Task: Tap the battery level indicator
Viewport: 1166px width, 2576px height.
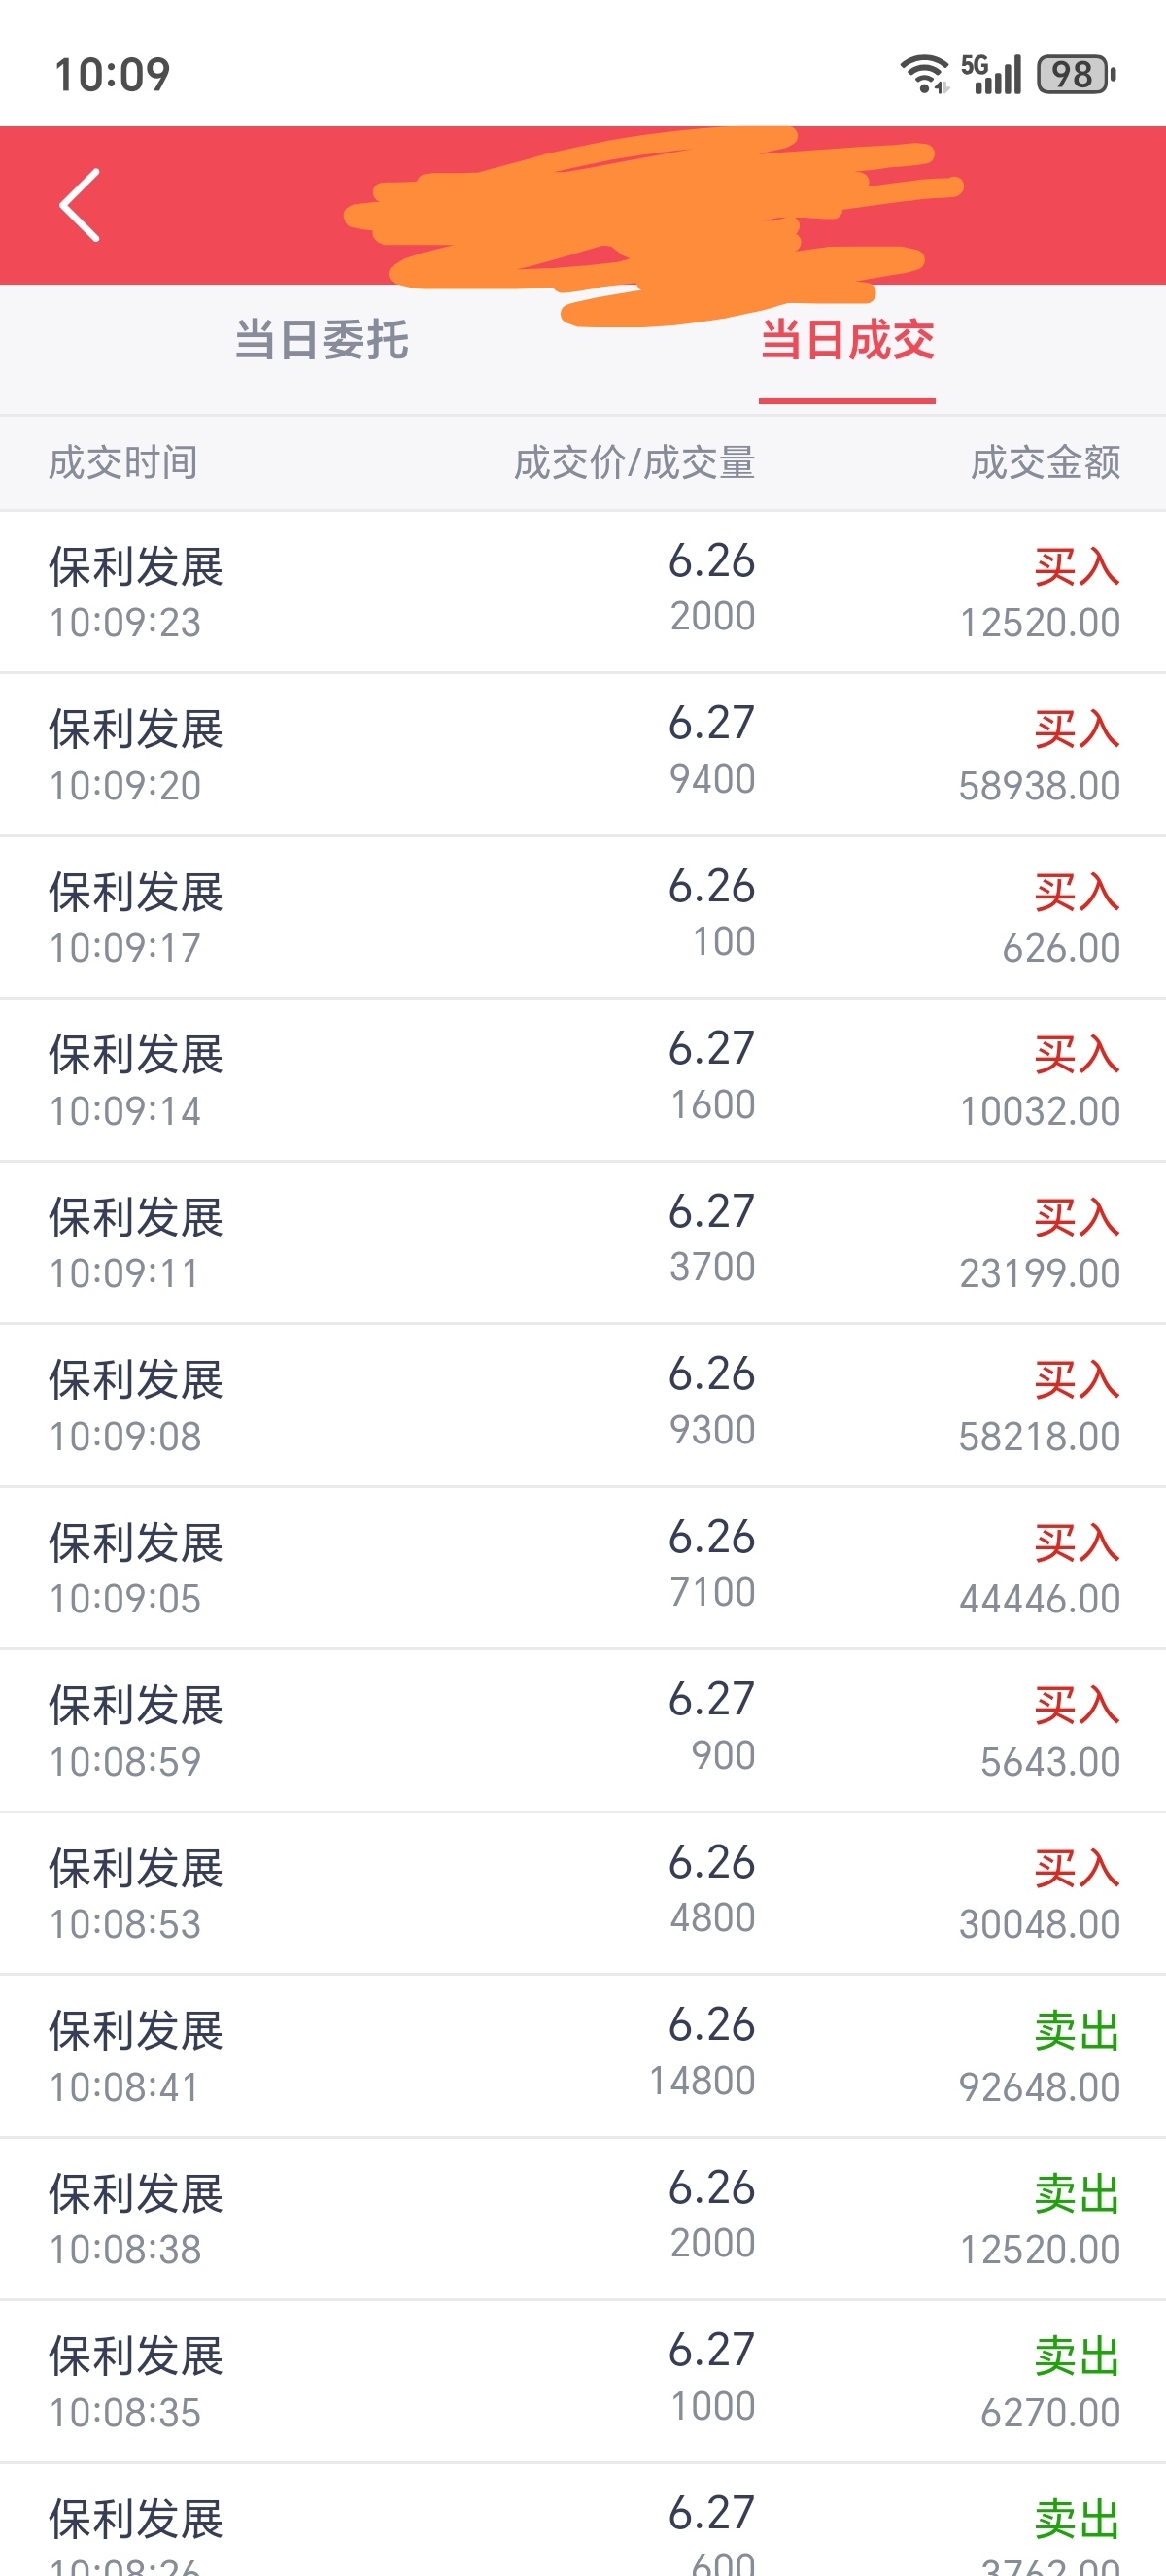Action: click(x=1075, y=74)
